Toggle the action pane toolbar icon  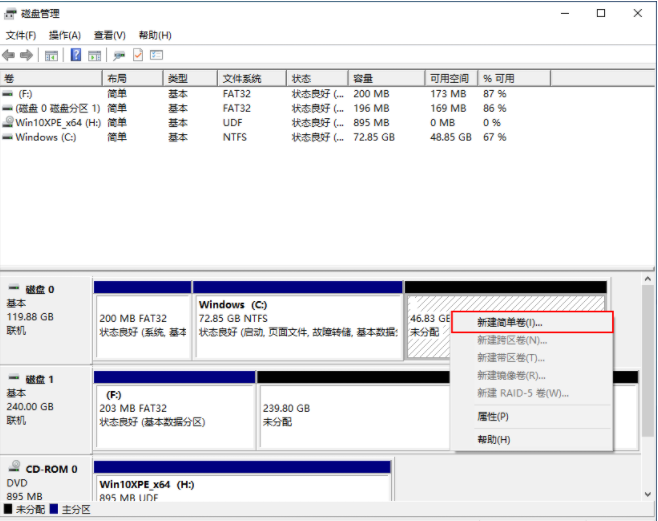tap(94, 55)
